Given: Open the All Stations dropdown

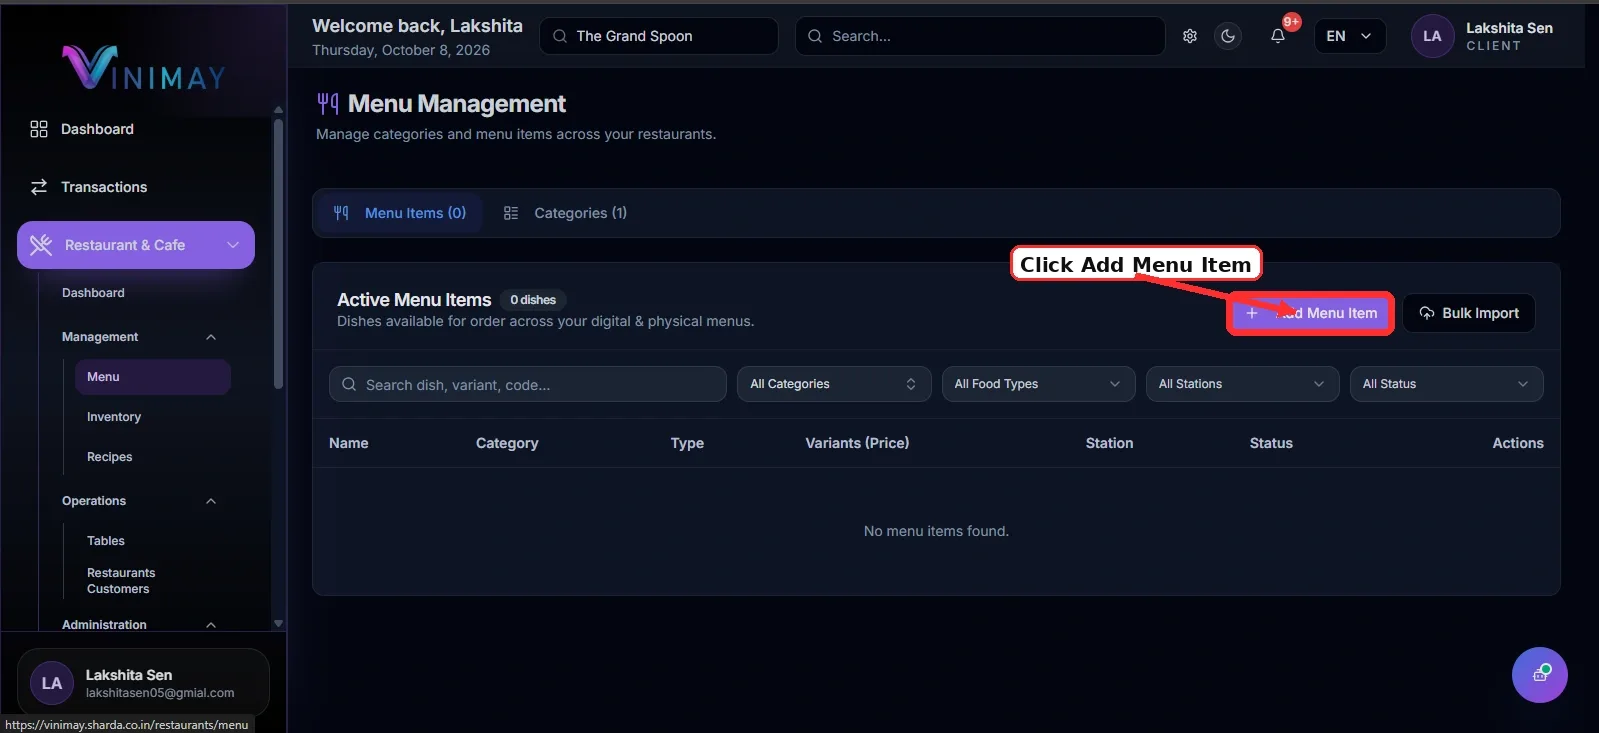Looking at the screenshot, I should click(x=1242, y=384).
